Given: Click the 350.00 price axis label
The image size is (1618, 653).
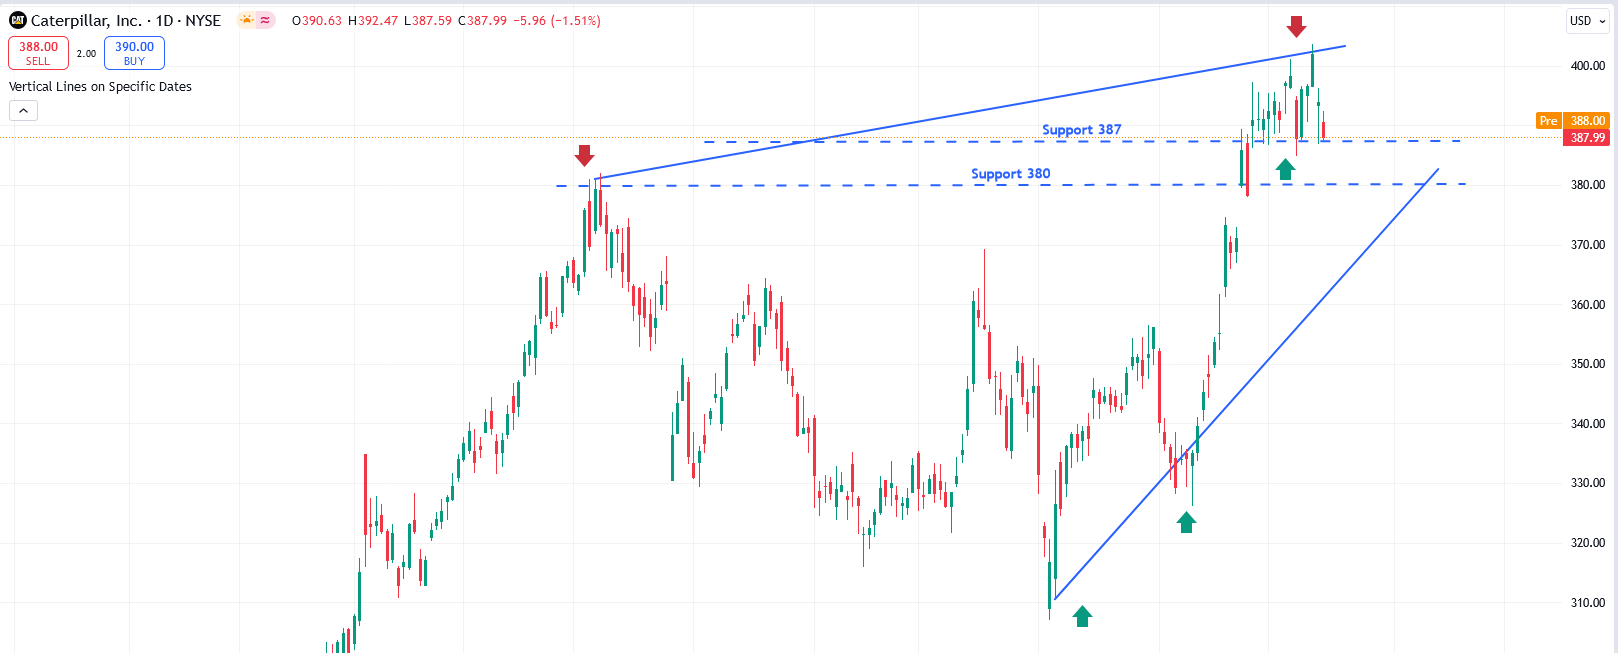Looking at the screenshot, I should click(1588, 364).
